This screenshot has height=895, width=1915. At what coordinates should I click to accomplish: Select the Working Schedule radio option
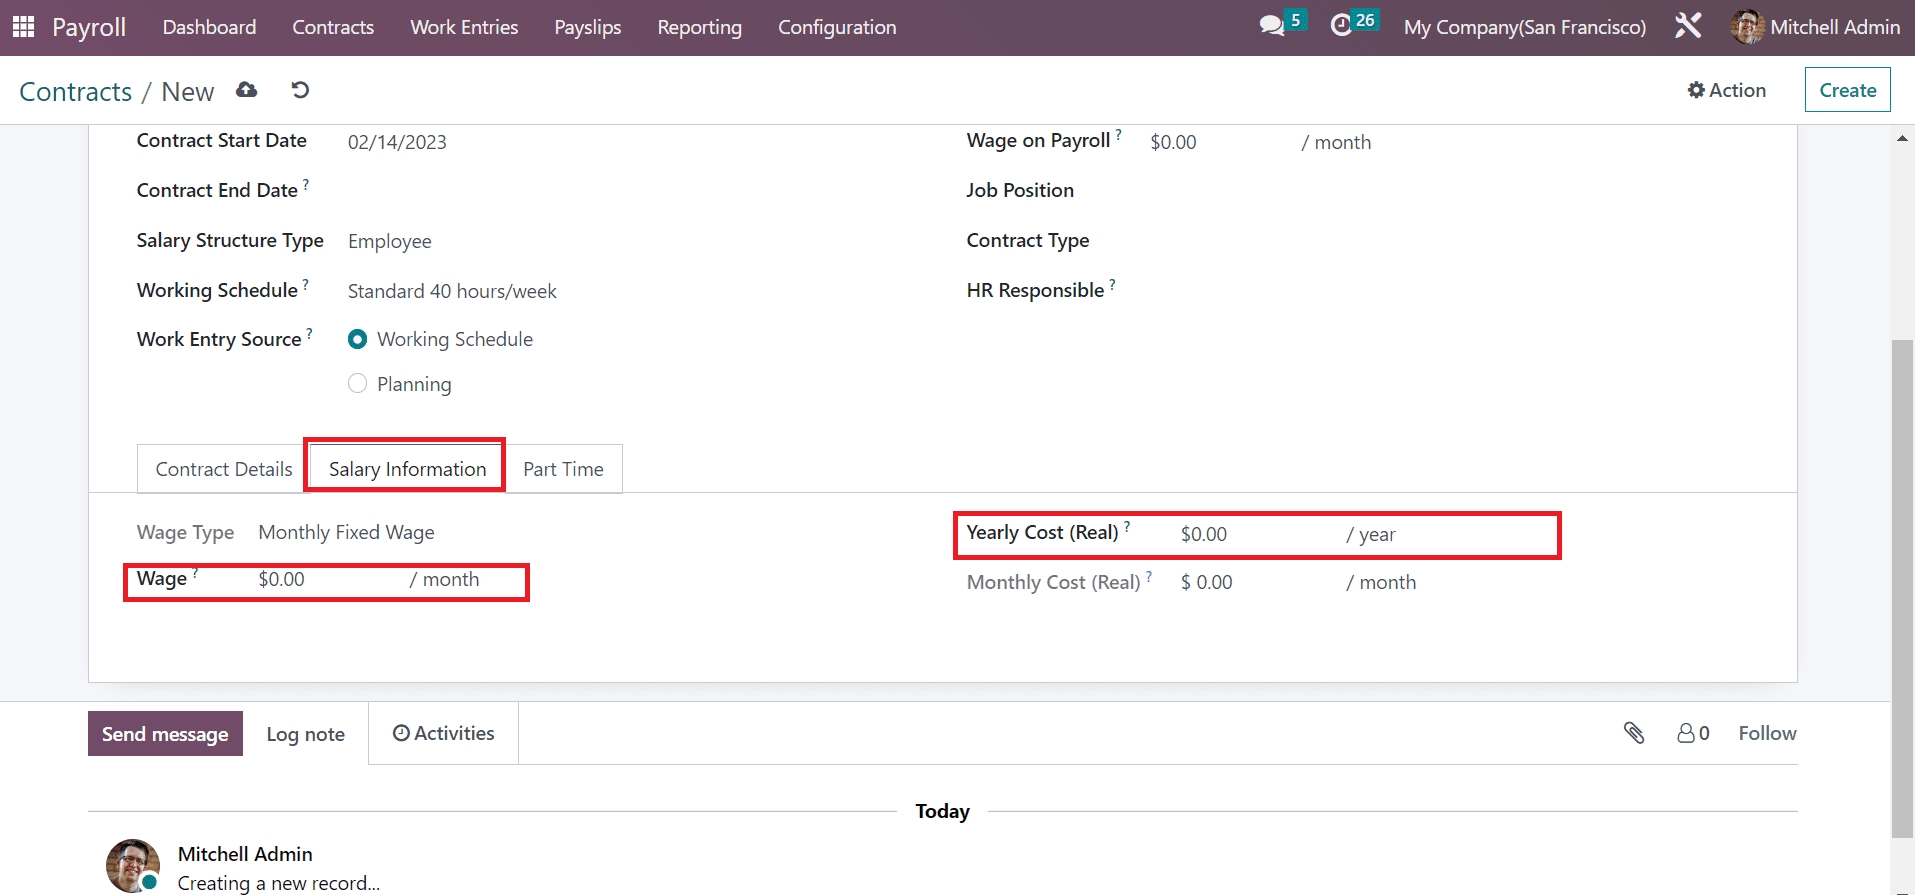(357, 339)
